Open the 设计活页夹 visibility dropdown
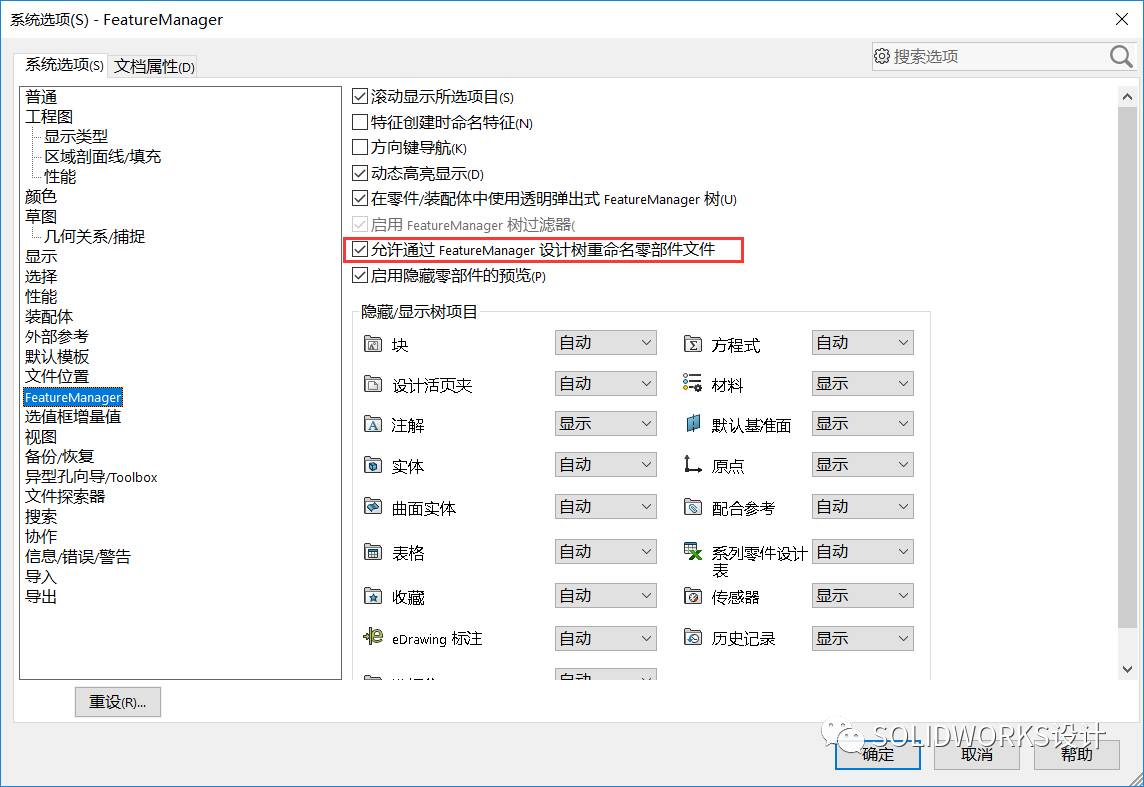This screenshot has width=1144, height=787. [606, 384]
